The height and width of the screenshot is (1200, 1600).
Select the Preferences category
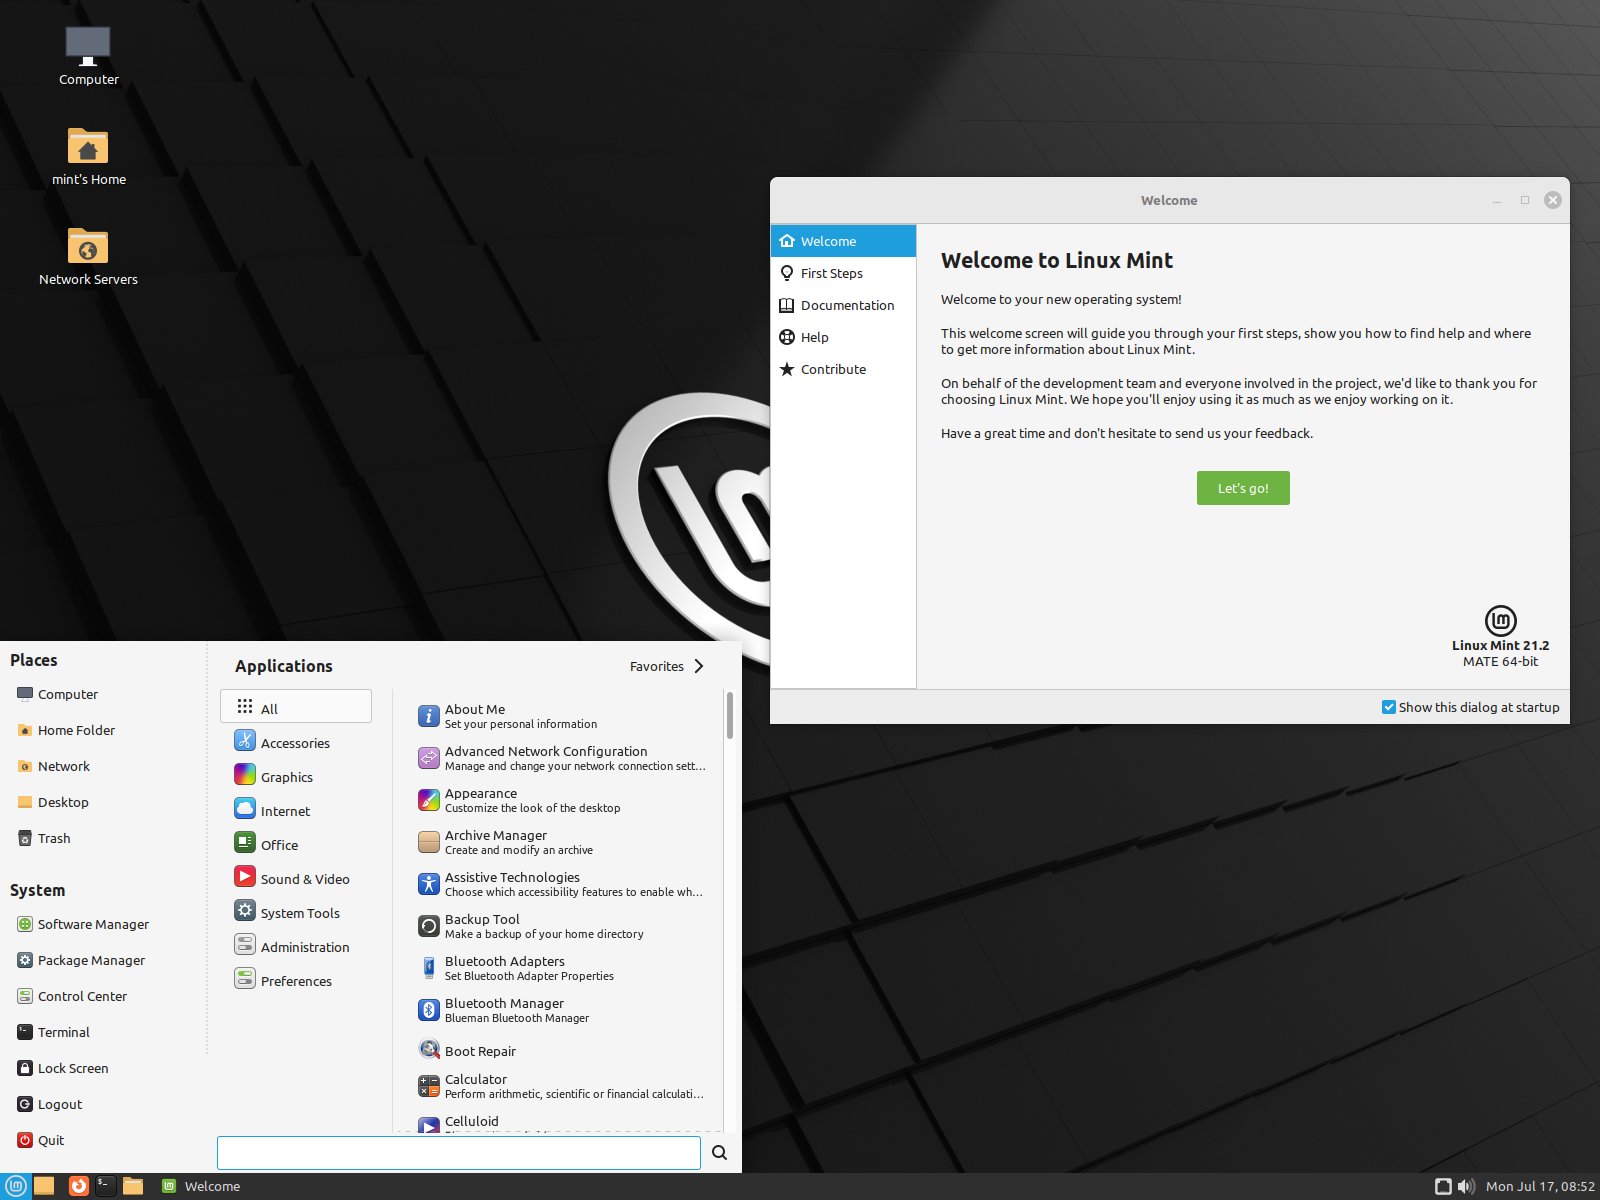(295, 981)
